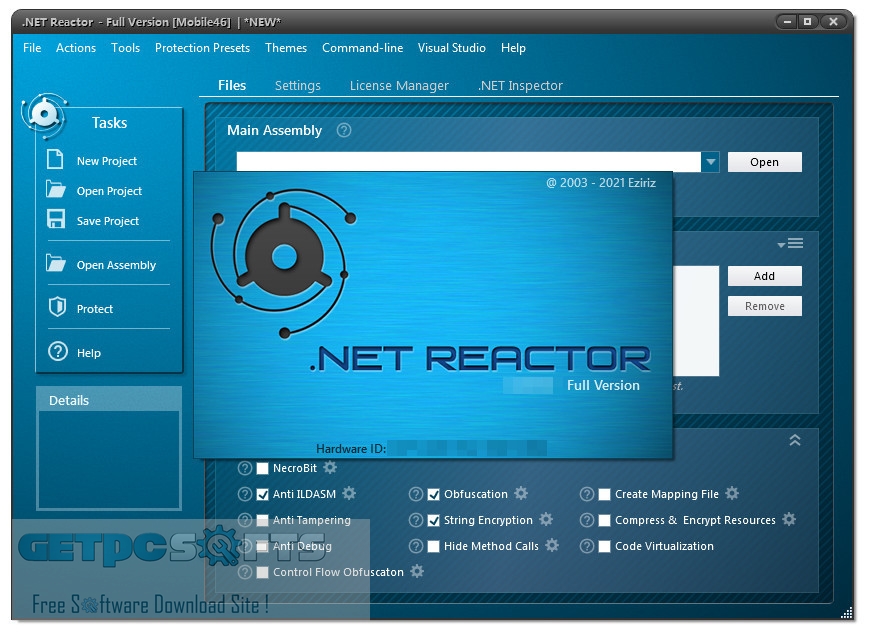Open String Encryption settings gear
The height and width of the screenshot is (632, 869).
click(x=546, y=519)
